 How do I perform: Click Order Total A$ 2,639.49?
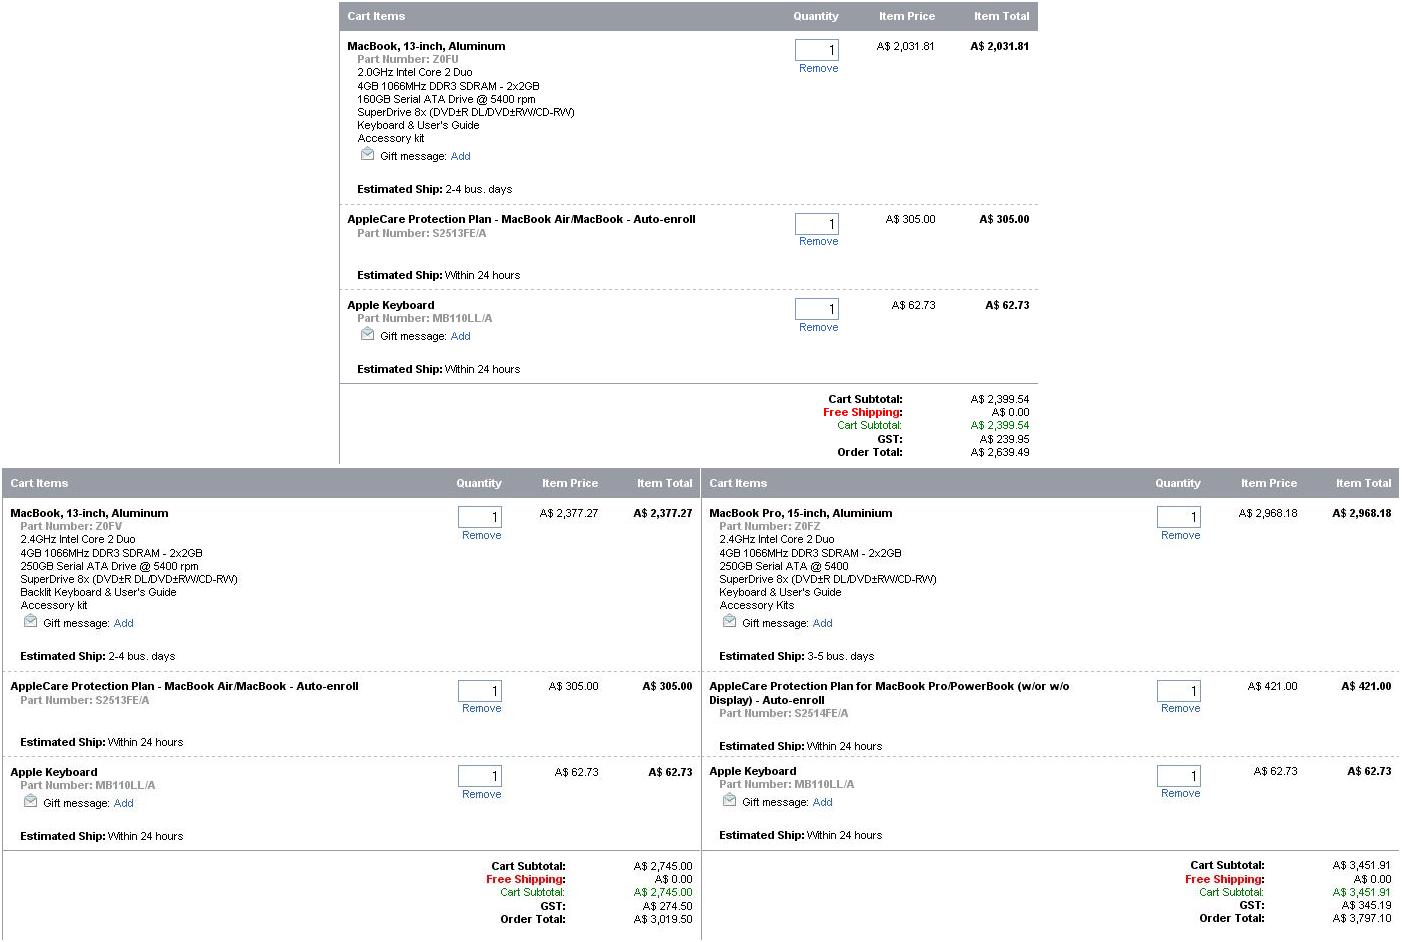tap(999, 452)
